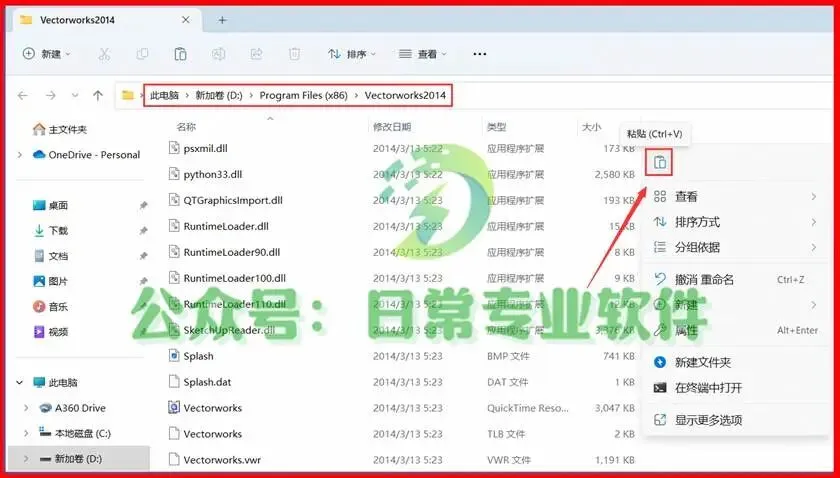Image resolution: width=840 pixels, height=478 pixels.
Task: Click the Copy icon in toolbar
Action: pyautogui.click(x=142, y=54)
